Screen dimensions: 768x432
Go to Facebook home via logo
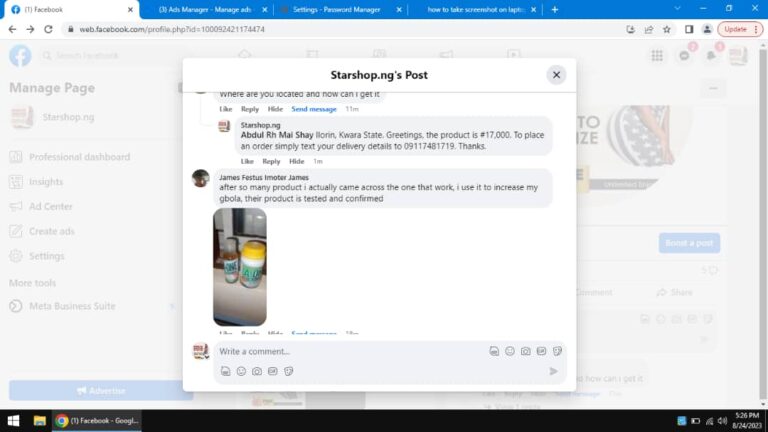click(20, 55)
